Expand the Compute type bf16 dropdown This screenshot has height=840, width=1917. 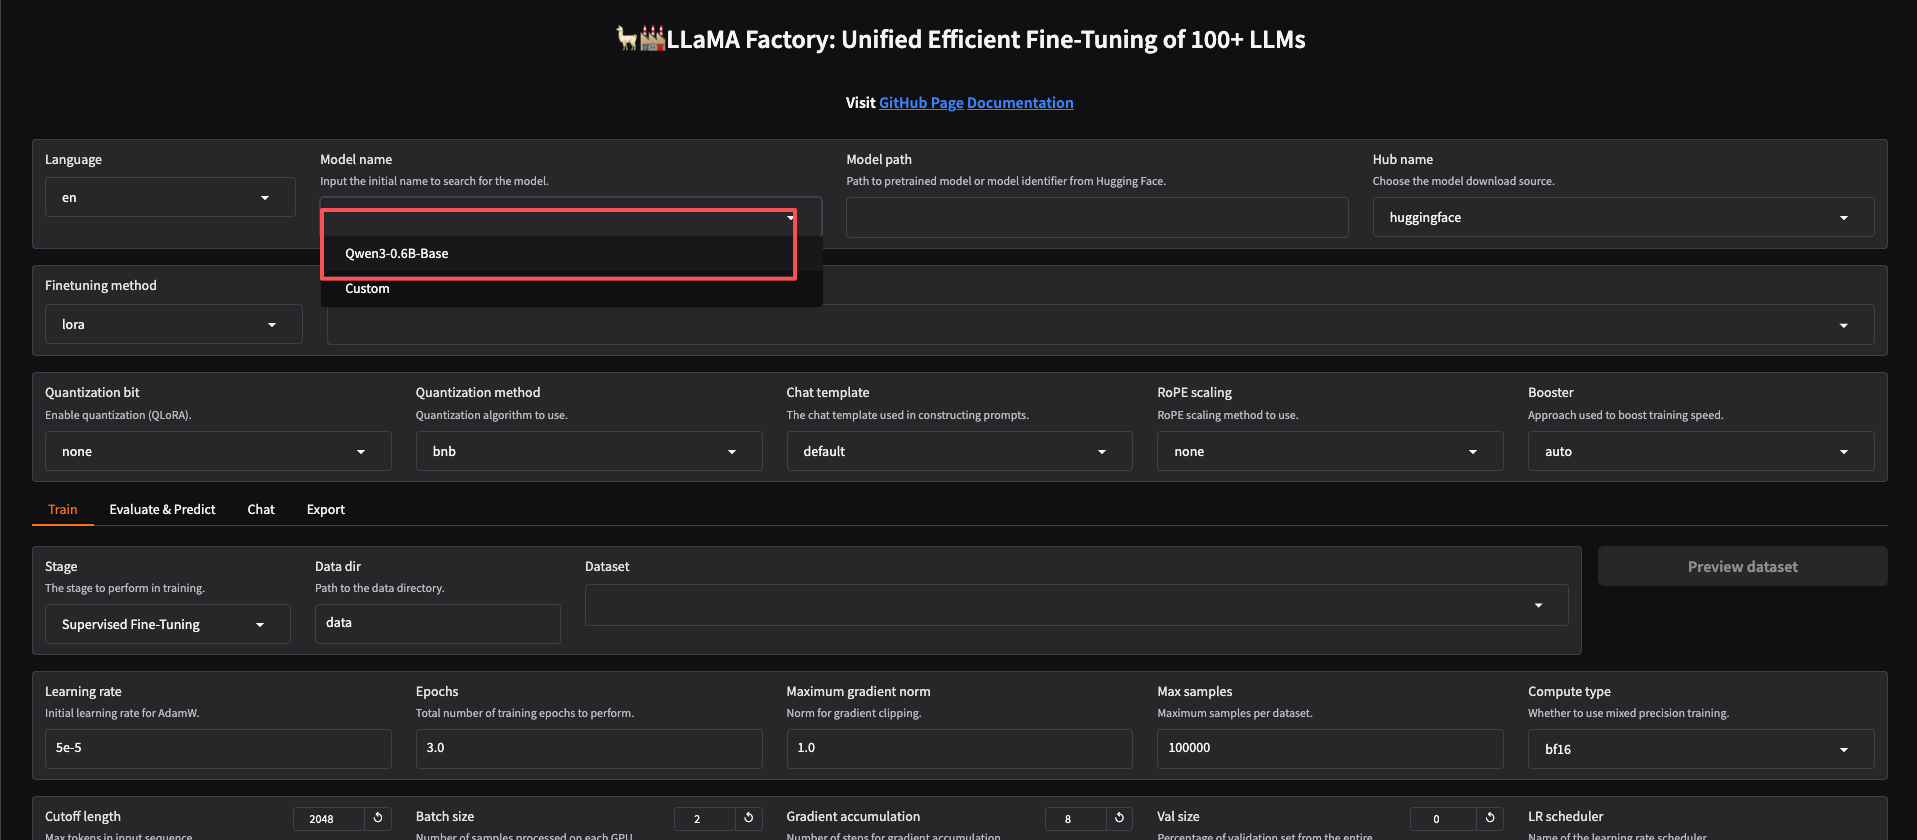(1700, 749)
